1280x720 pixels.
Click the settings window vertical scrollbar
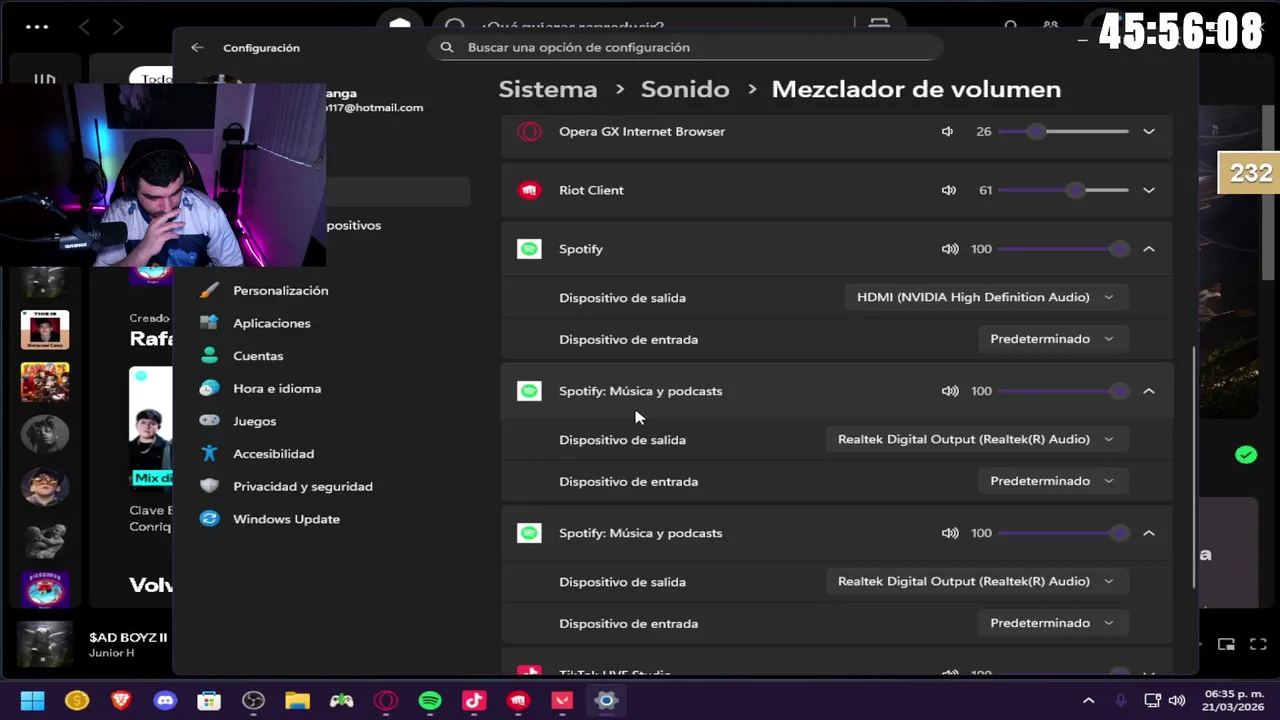1194,467
